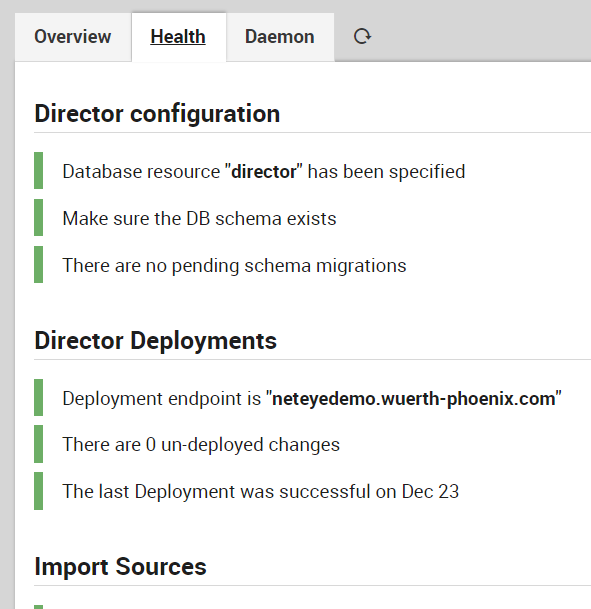
Task: Open "There are 0 un-deployed changes" entry
Action: (x=201, y=445)
